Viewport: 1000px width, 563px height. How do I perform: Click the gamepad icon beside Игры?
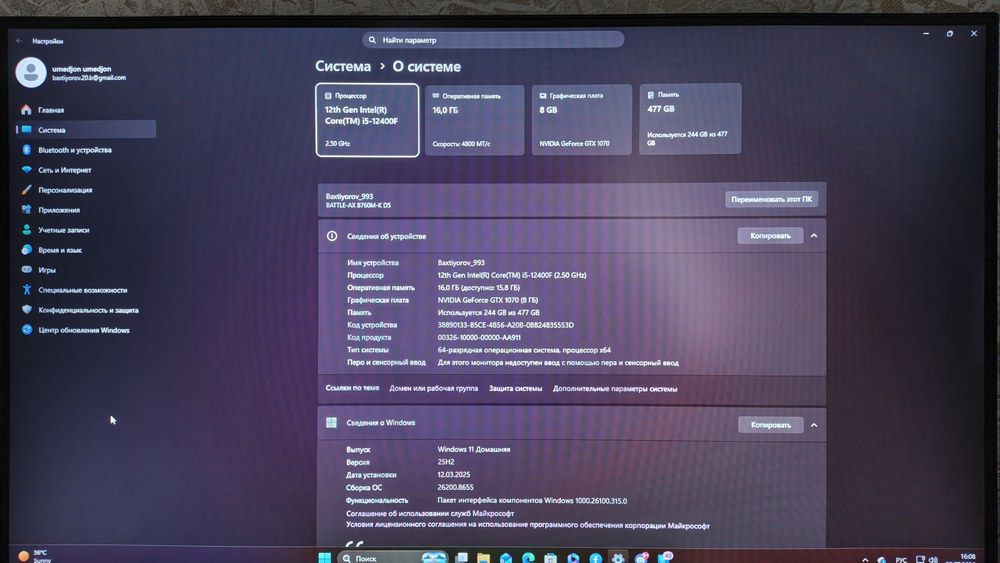[x=26, y=269]
